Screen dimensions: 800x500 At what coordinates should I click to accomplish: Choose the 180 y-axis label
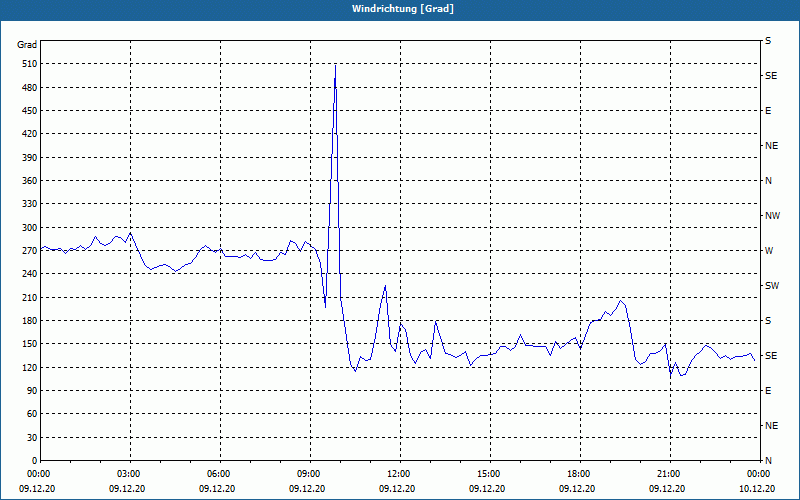[30, 321]
